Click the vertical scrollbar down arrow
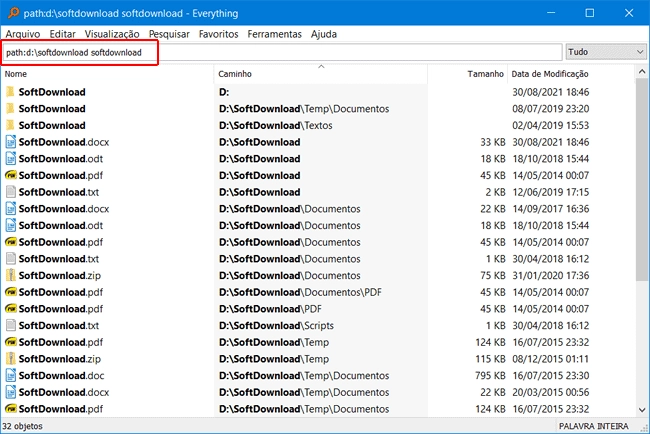650x434 pixels. click(x=642, y=408)
